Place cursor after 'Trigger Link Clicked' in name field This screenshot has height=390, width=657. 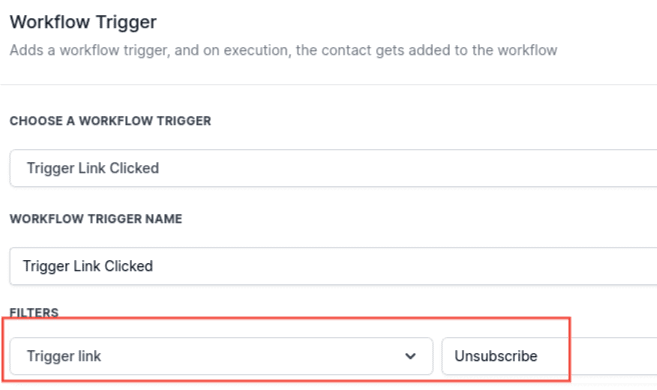(154, 266)
